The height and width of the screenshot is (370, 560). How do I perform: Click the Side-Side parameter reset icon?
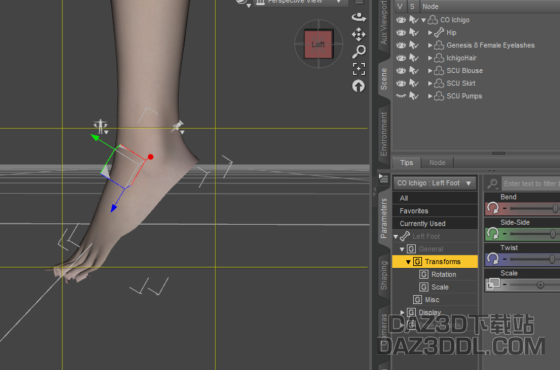(493, 234)
